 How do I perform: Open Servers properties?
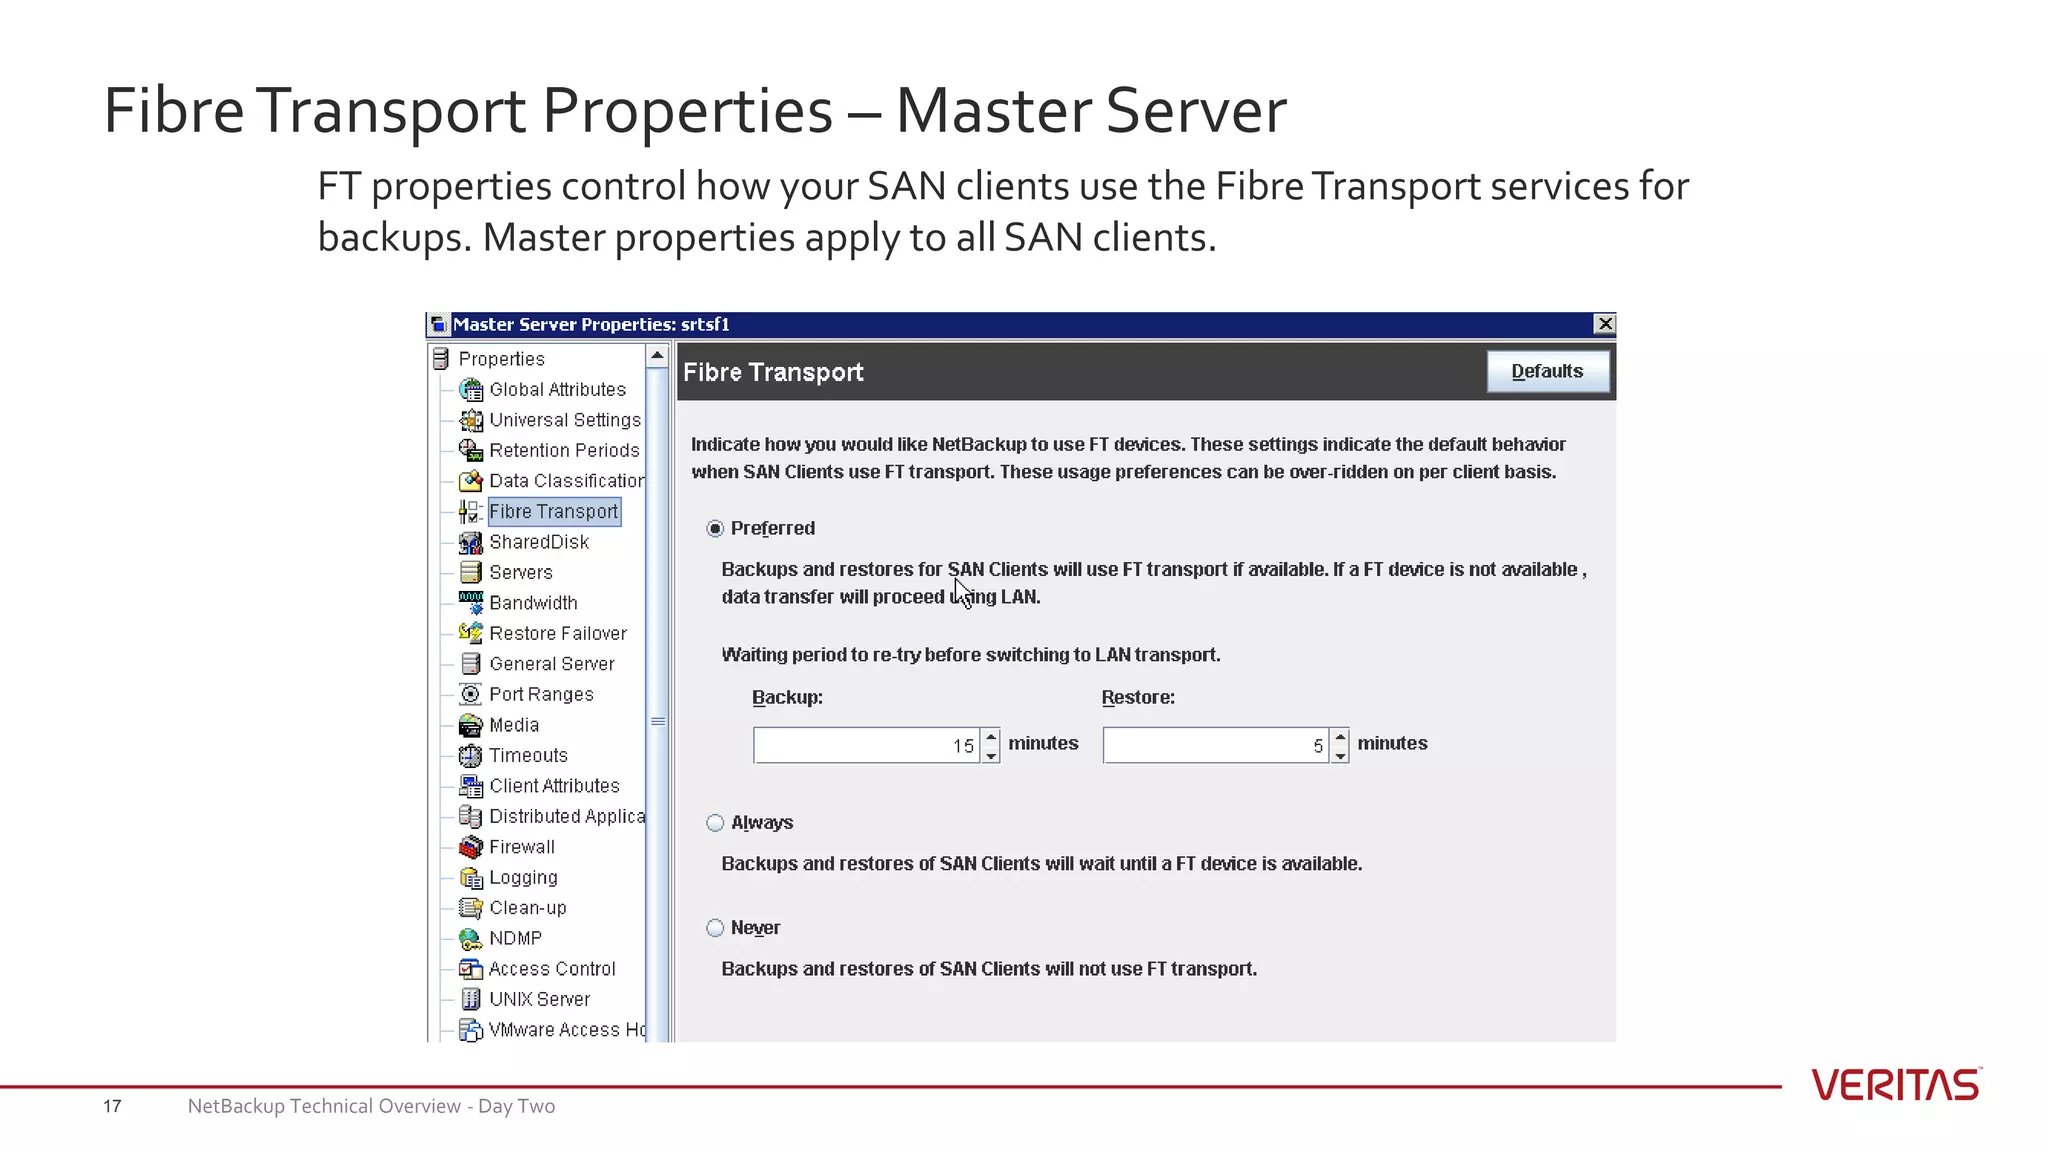tap(520, 572)
